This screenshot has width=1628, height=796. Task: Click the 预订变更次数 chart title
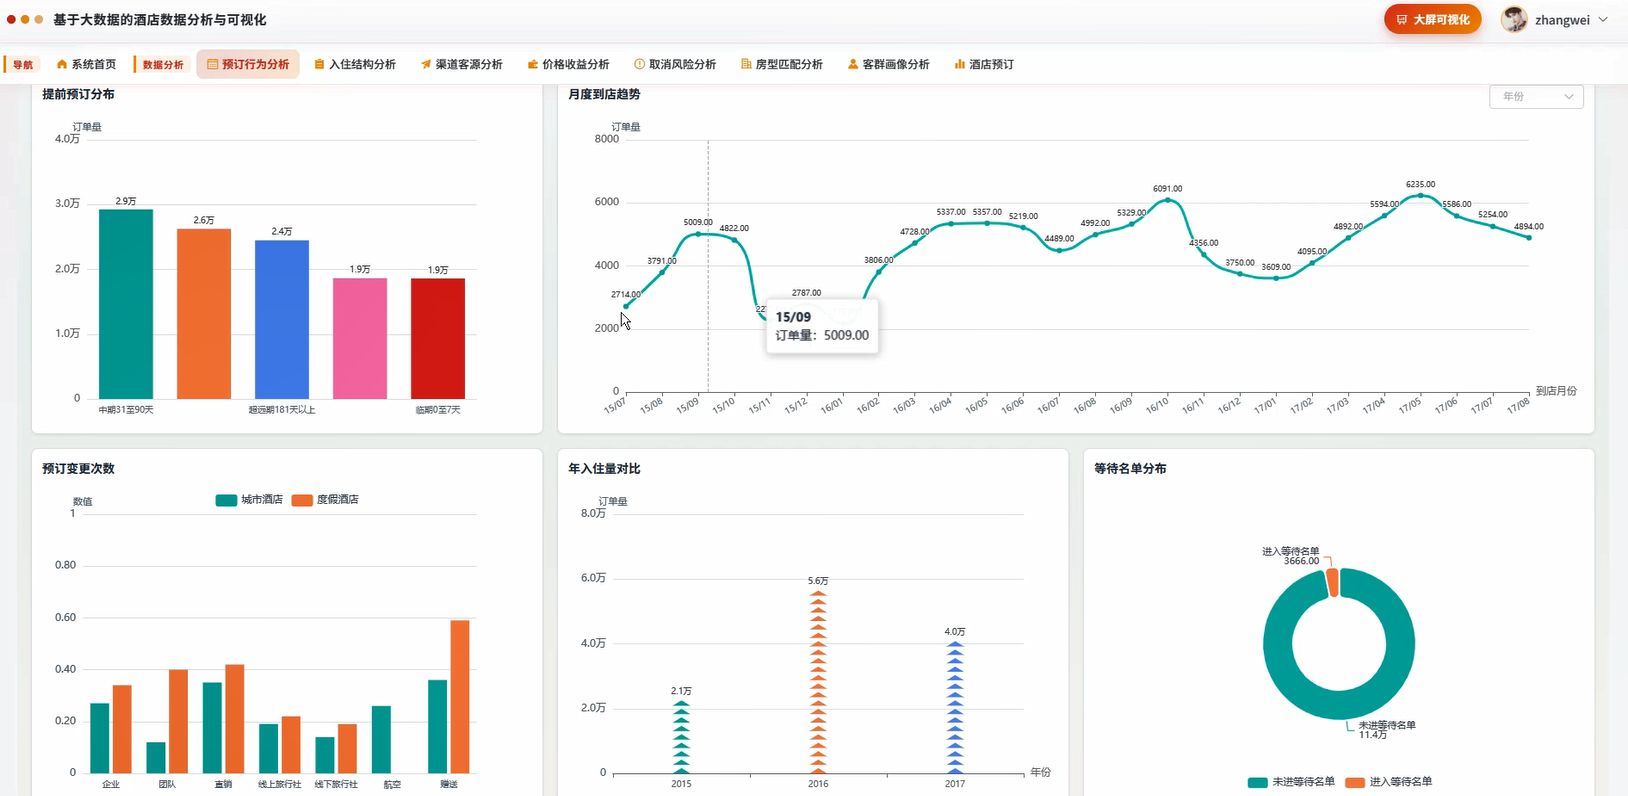[78, 469]
